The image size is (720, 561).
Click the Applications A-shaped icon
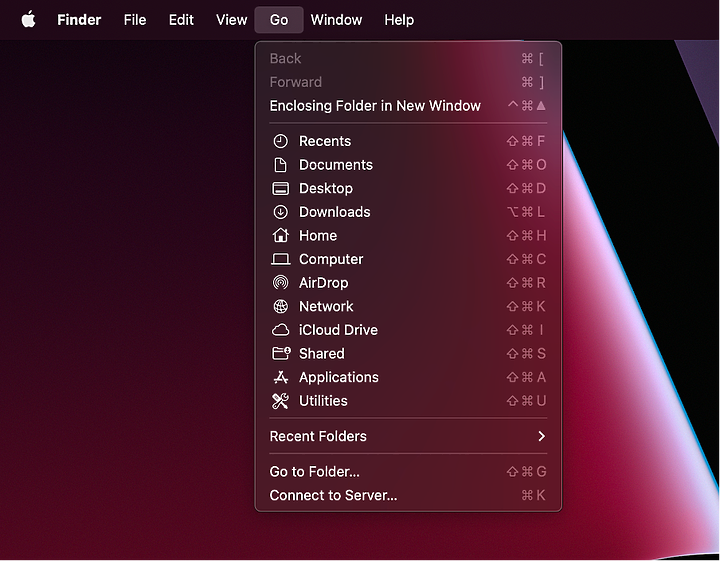281,377
